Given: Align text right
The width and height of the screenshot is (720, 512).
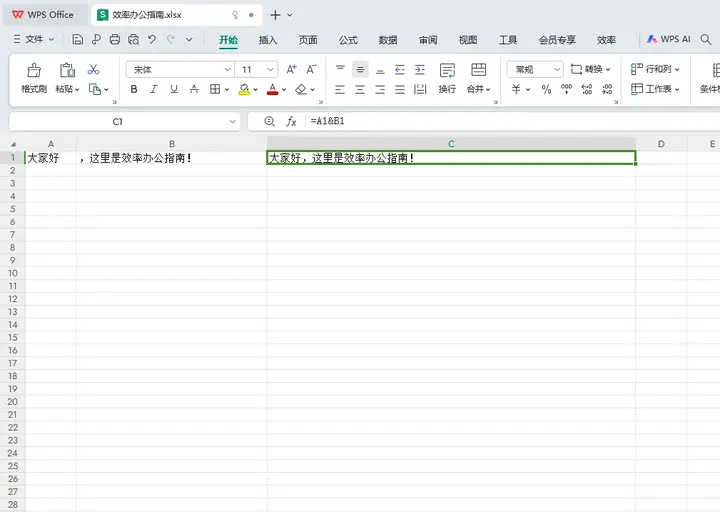Looking at the screenshot, I should (x=380, y=89).
